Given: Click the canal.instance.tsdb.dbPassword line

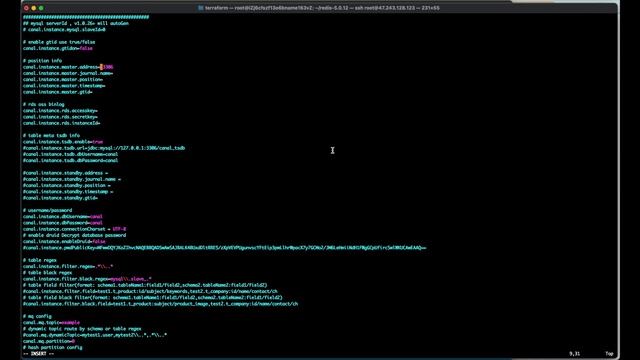Looking at the screenshot, I should point(70,160).
